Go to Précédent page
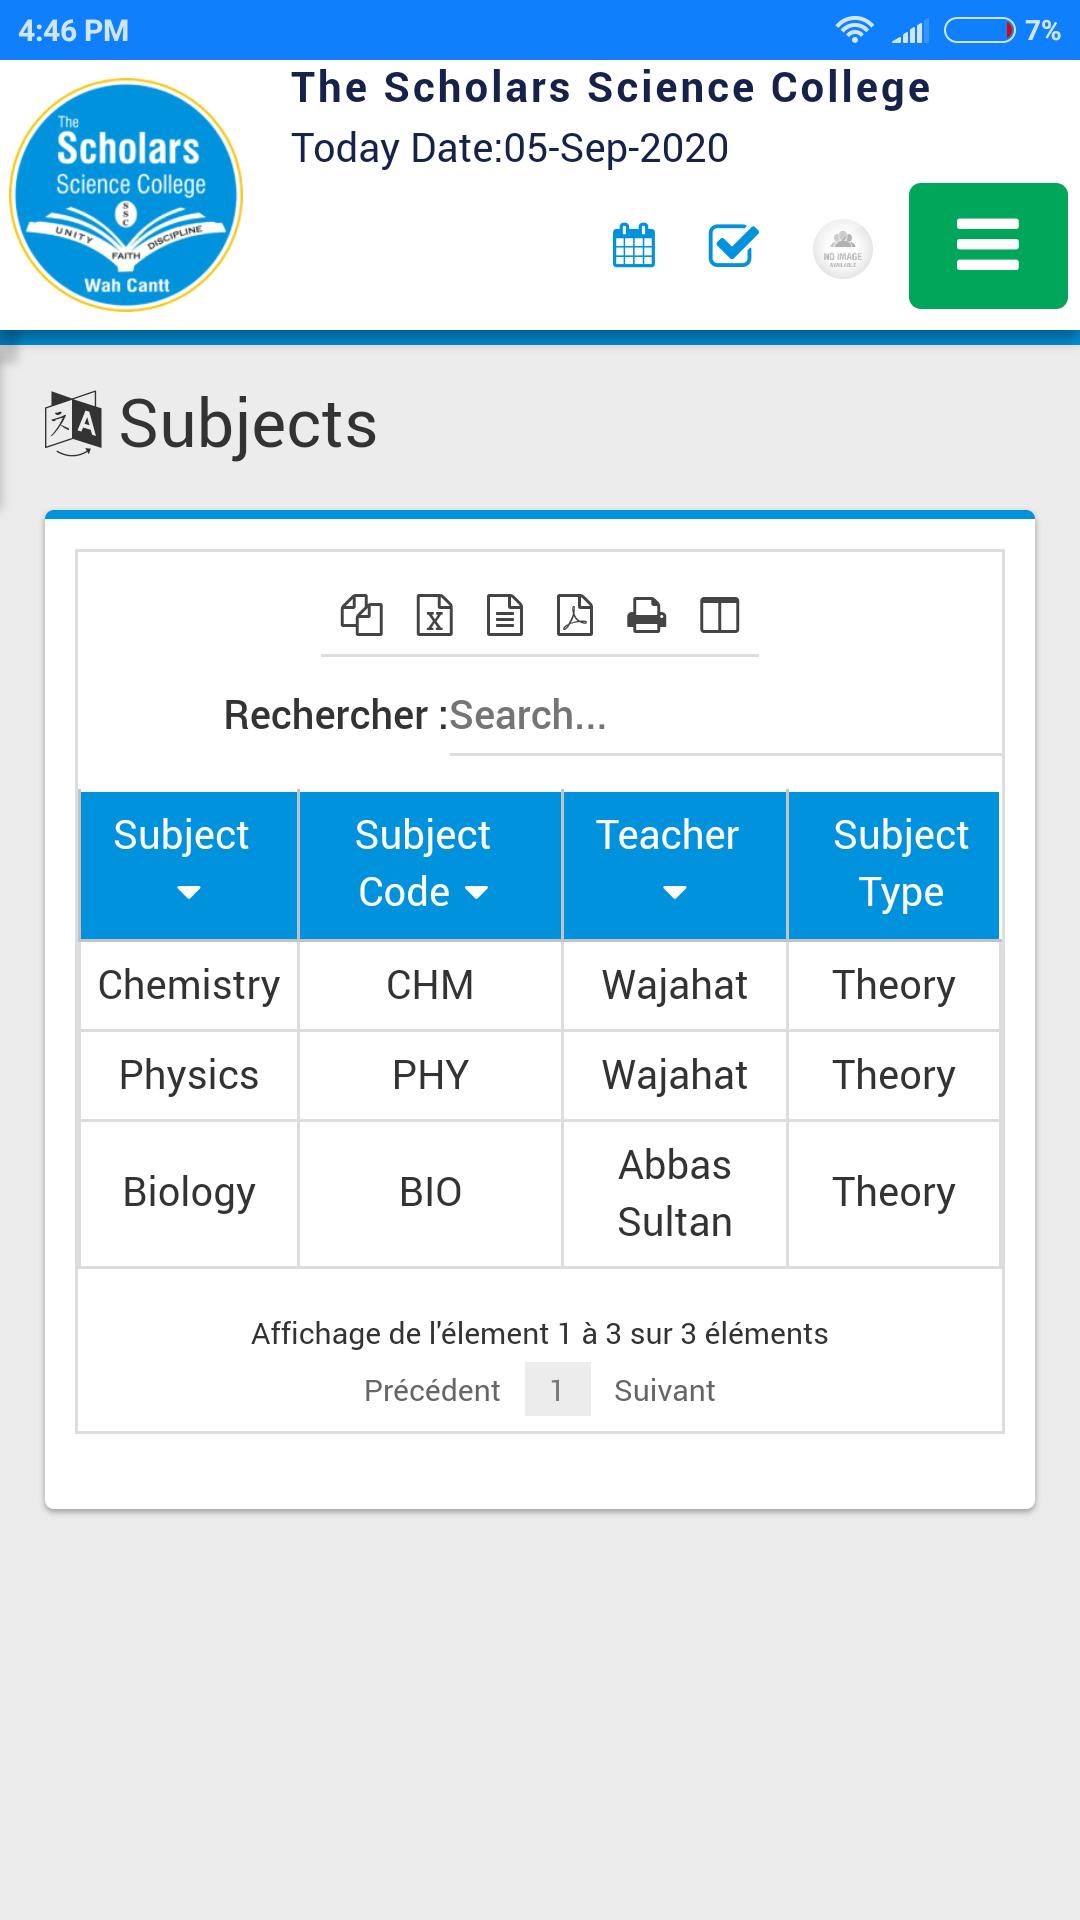This screenshot has height=1920, width=1080. pyautogui.click(x=432, y=1390)
